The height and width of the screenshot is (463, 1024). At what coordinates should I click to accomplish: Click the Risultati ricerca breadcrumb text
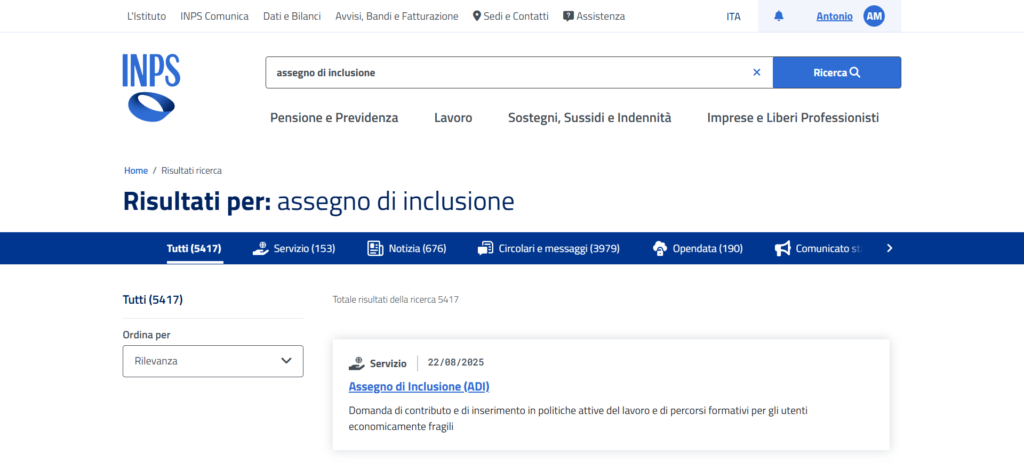click(x=191, y=170)
